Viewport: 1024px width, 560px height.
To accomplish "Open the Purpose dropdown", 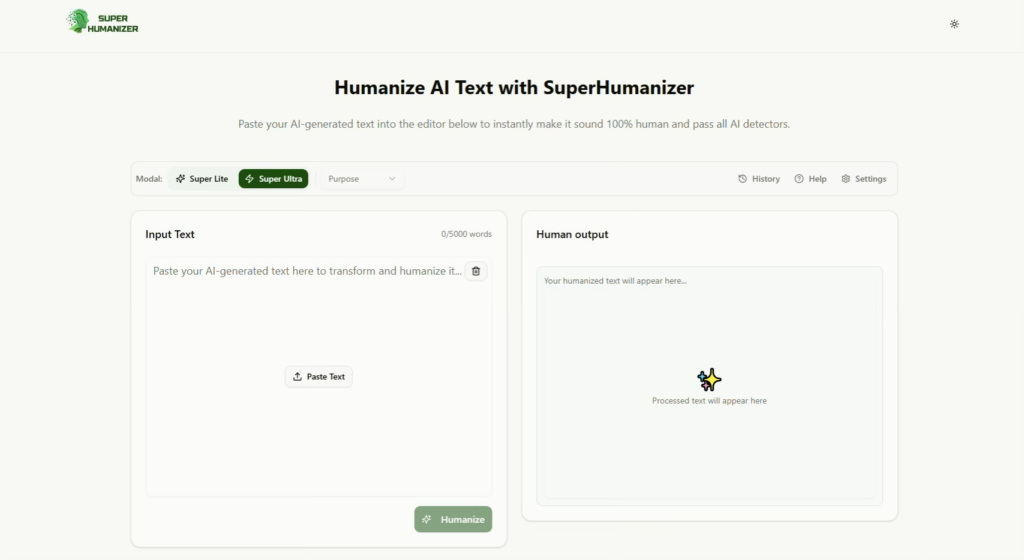I will pyautogui.click(x=361, y=179).
